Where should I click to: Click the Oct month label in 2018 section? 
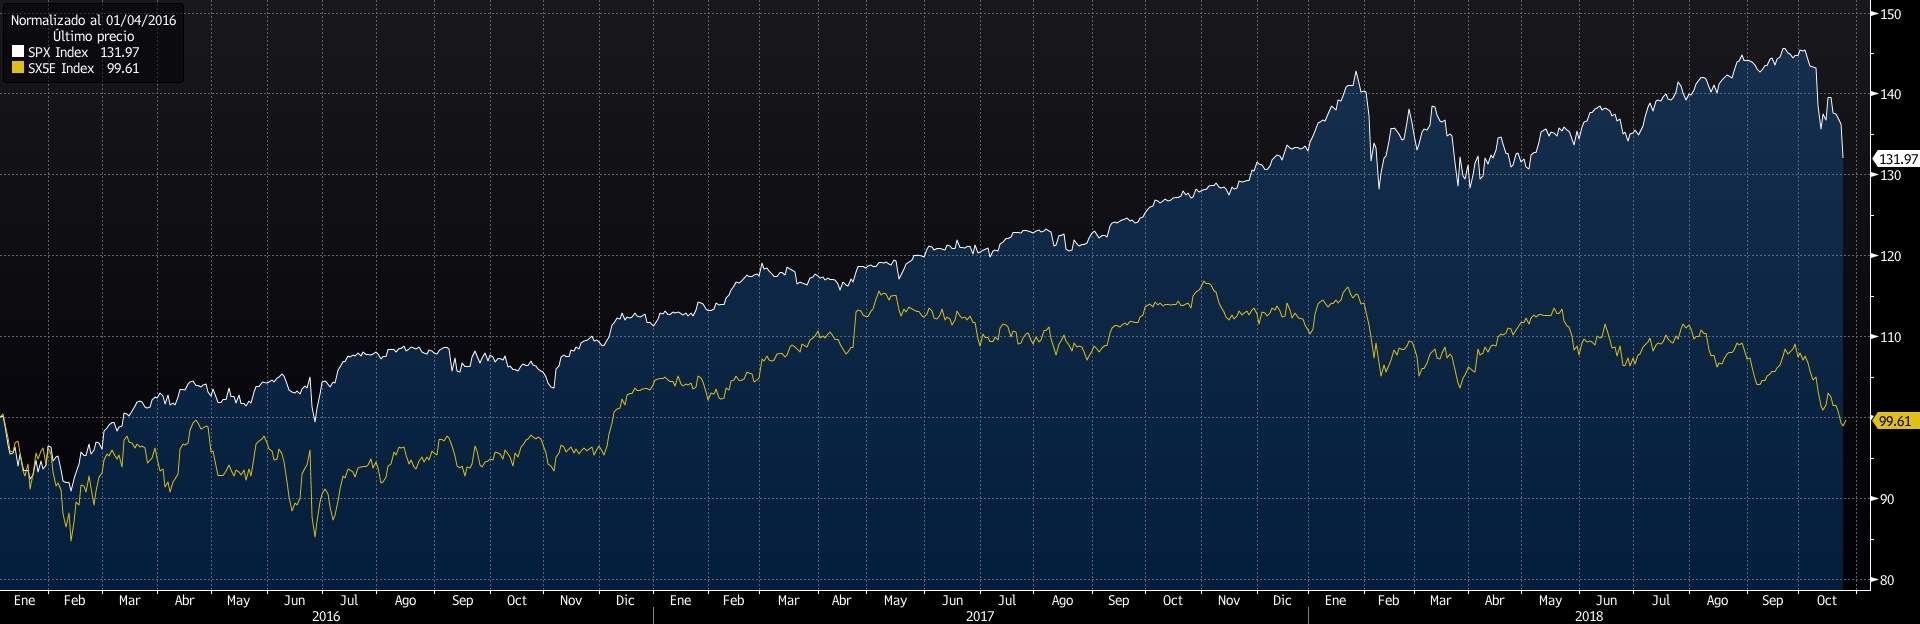pos(1826,601)
